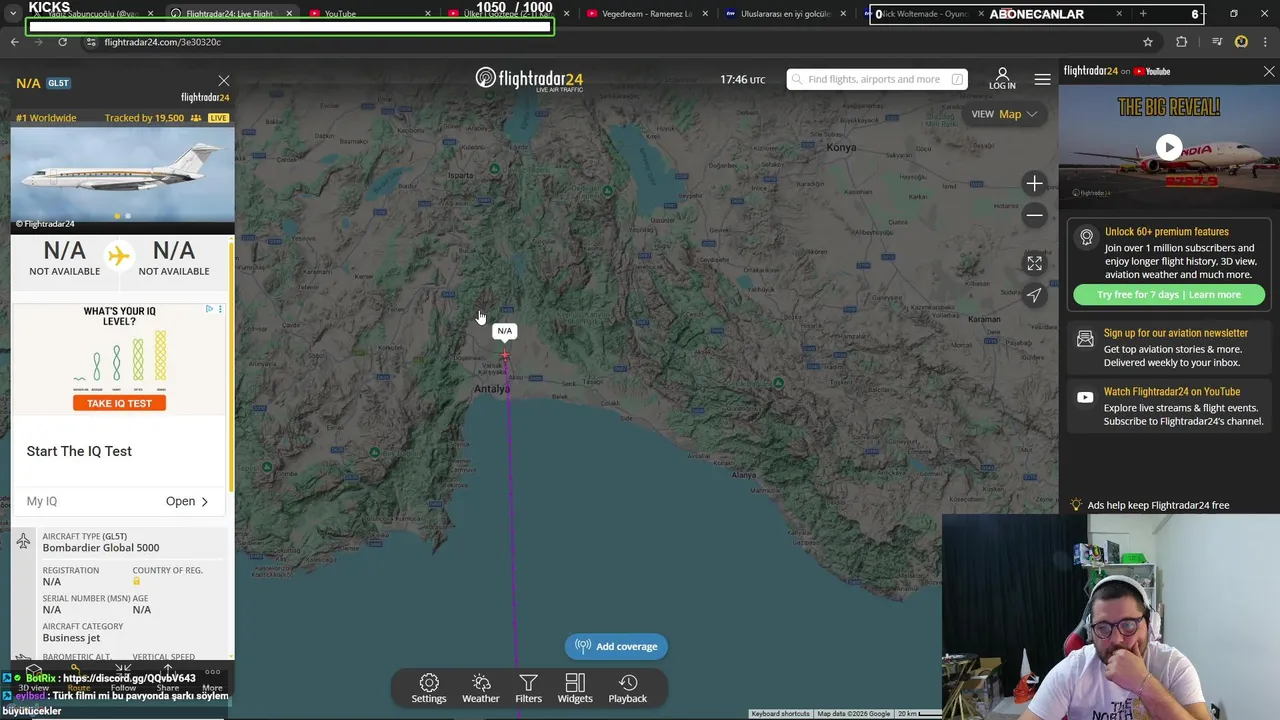View the Bombardier aircraft photo

pyautogui.click(x=123, y=174)
